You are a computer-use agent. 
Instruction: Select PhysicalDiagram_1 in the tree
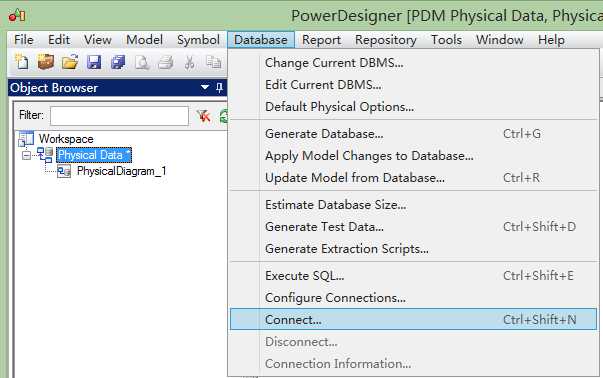coord(122,171)
